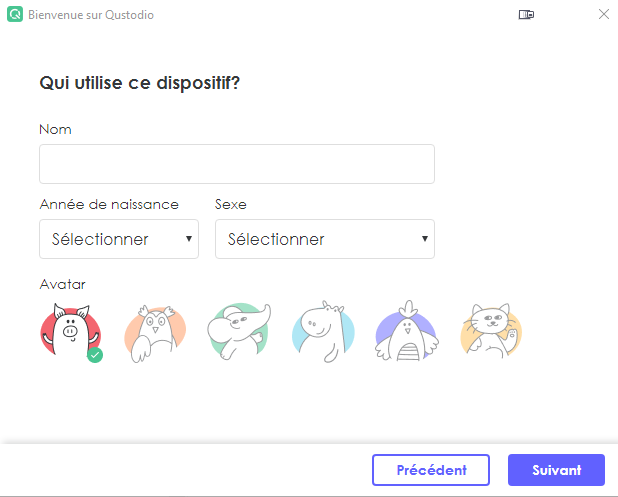The height and width of the screenshot is (497, 618).
Task: Select the pig avatar
Action: [x=71, y=332]
